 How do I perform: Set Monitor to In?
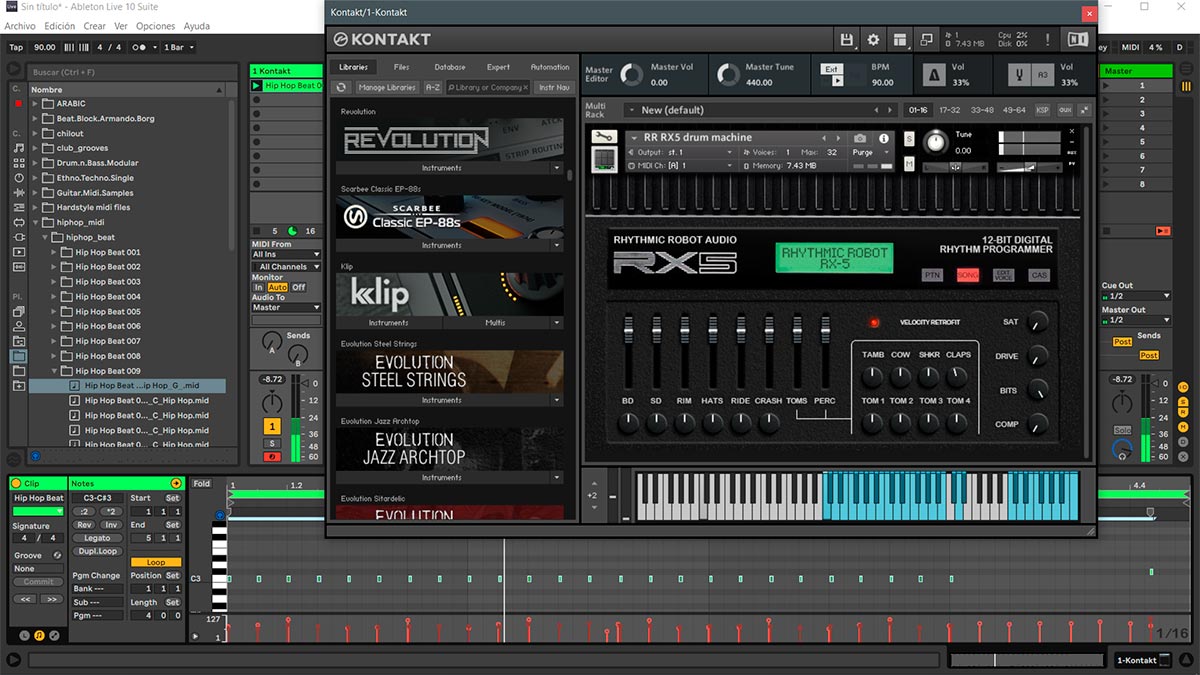click(258, 287)
